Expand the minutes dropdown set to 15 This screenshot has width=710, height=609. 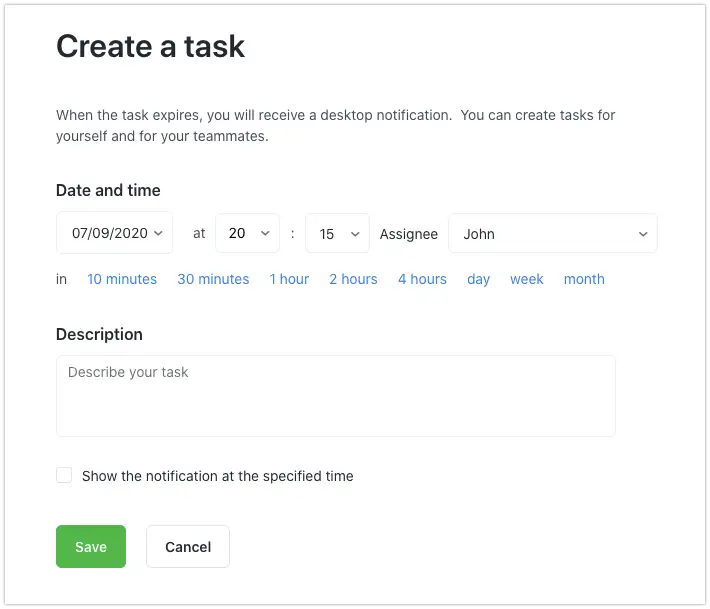[x=337, y=233]
